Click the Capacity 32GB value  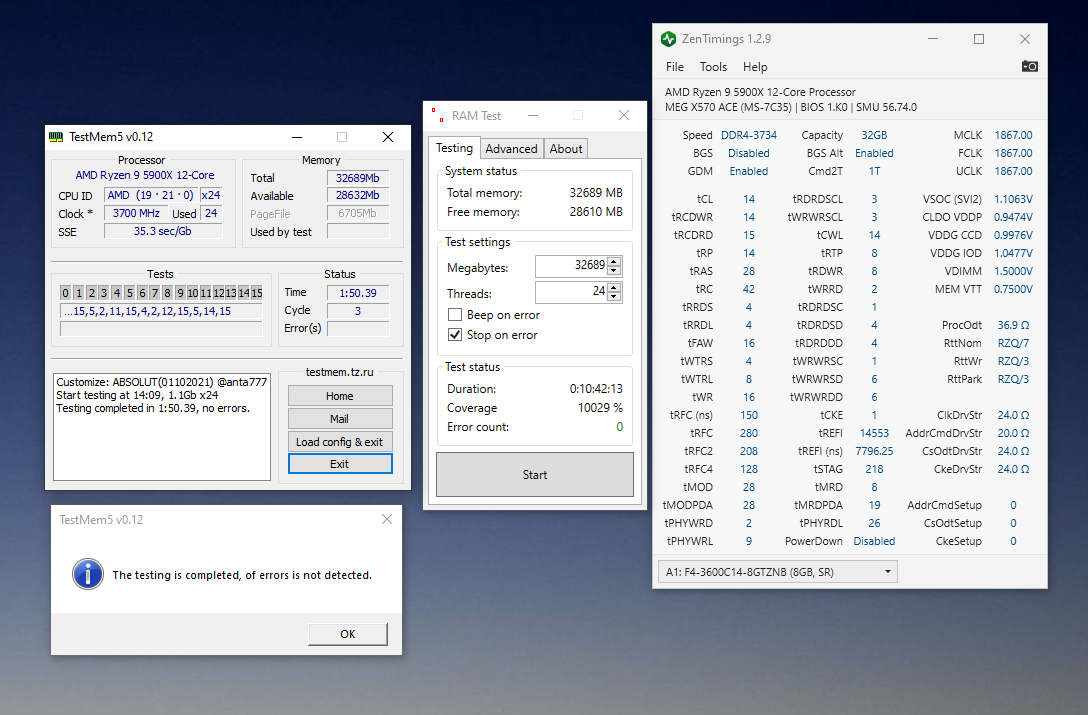[874, 135]
